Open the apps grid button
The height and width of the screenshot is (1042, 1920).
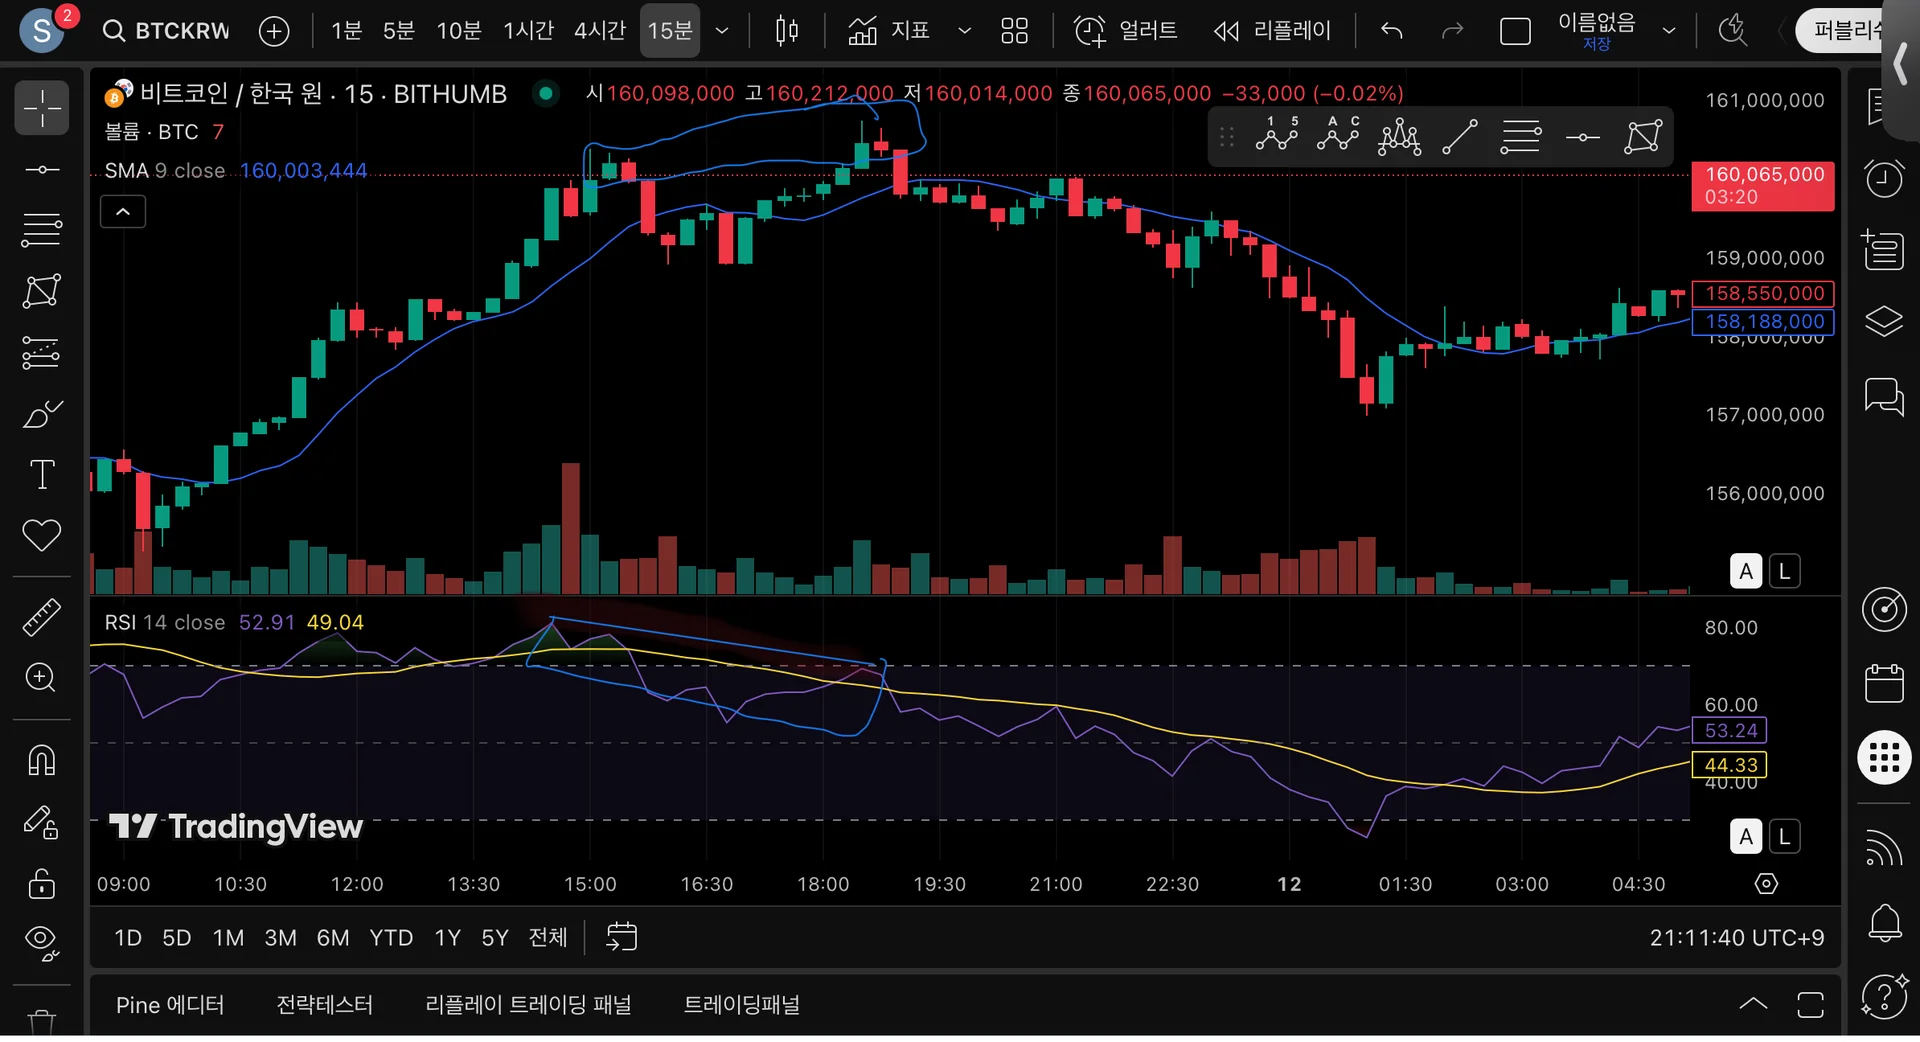pyautogui.click(x=1884, y=758)
